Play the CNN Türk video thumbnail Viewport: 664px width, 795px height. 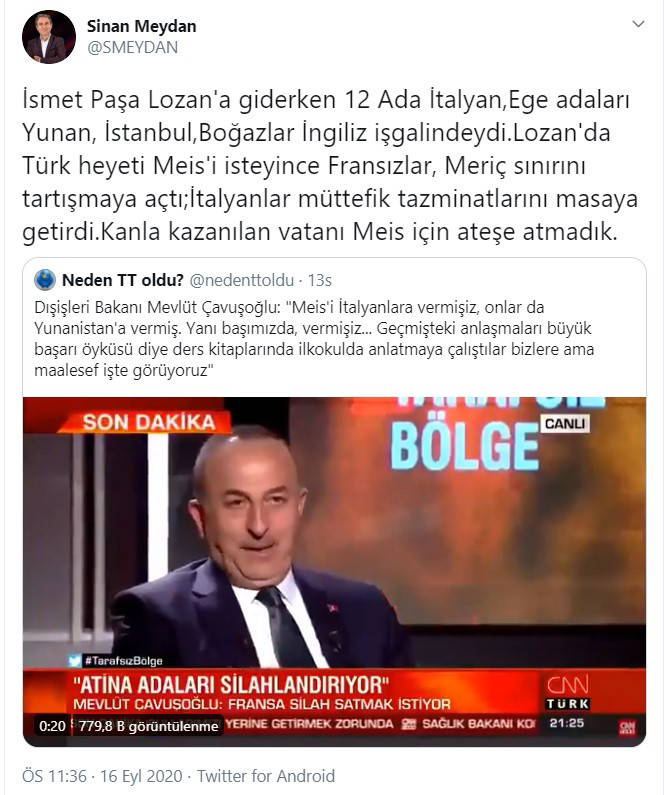coord(335,572)
